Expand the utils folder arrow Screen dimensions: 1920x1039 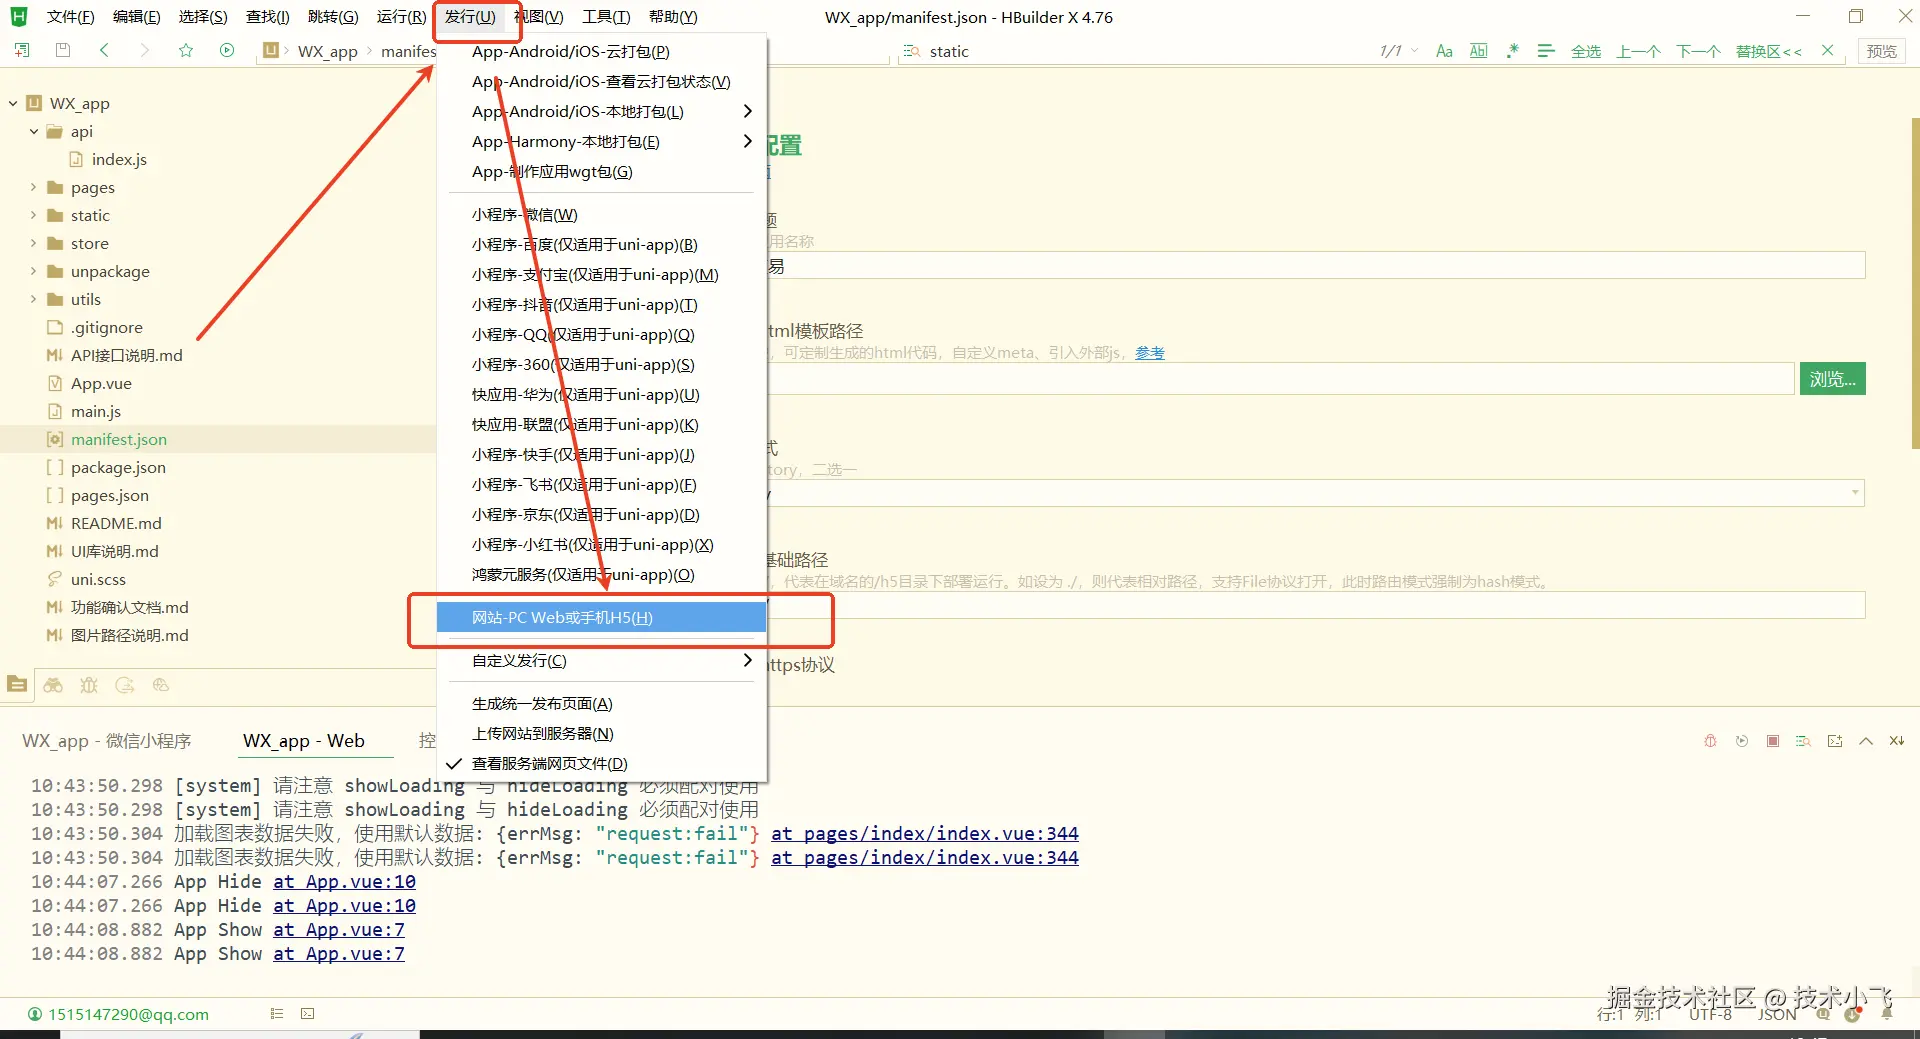click(x=34, y=299)
